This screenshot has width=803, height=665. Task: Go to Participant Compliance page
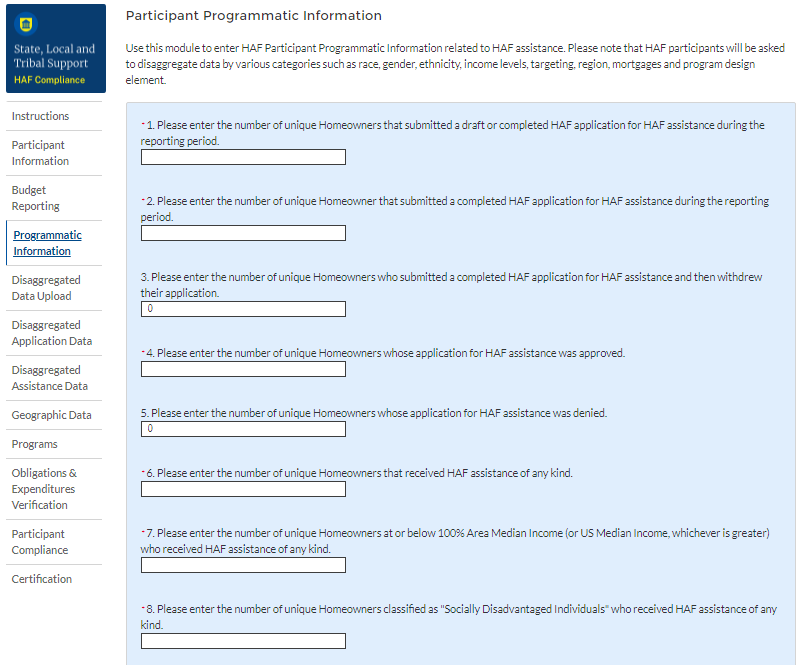[40, 542]
